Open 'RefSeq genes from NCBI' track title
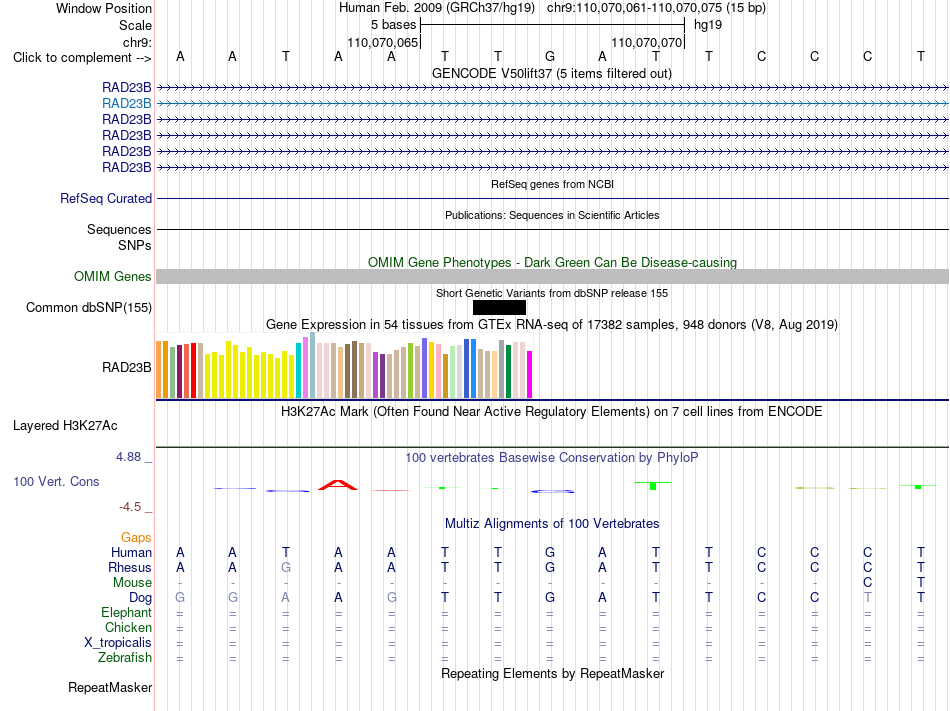The height and width of the screenshot is (711, 950). click(552, 184)
